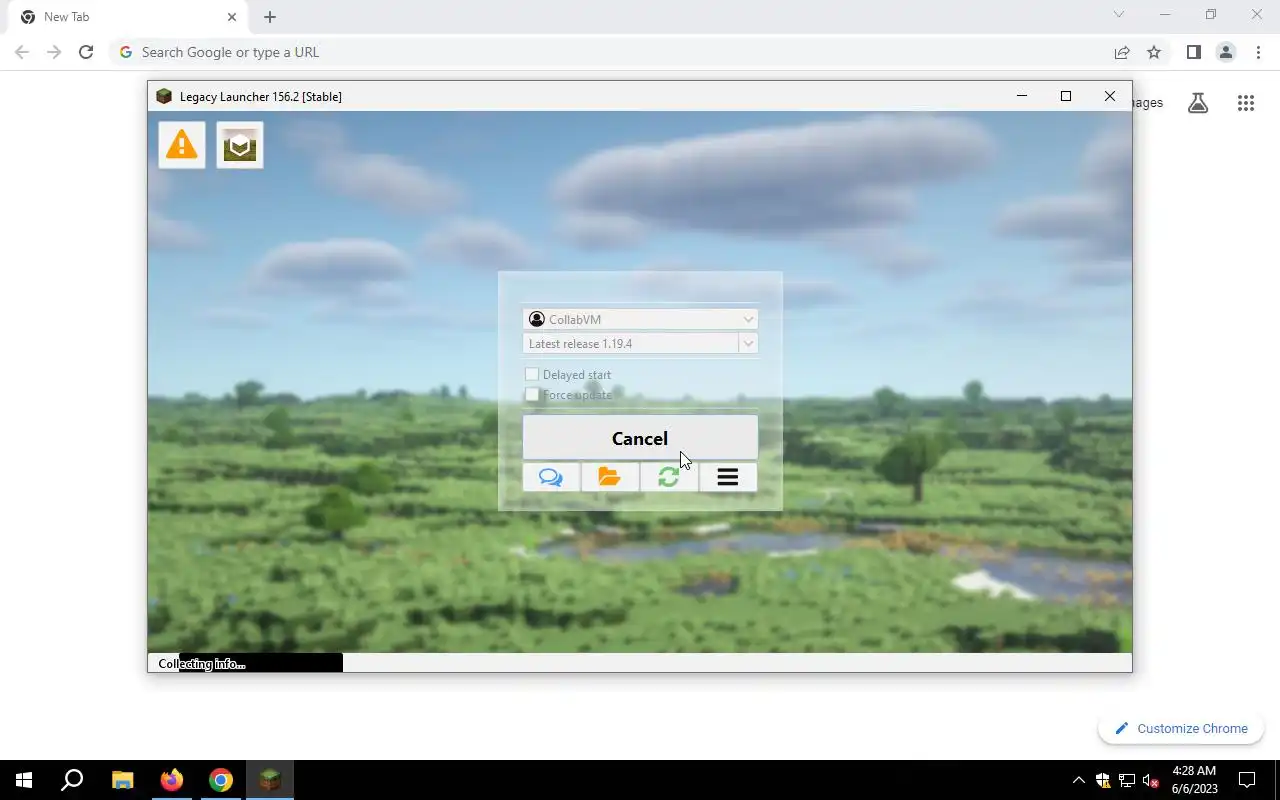Close the Legacy Launcher window
Image resolution: width=1280 pixels, height=800 pixels.
[1110, 96]
